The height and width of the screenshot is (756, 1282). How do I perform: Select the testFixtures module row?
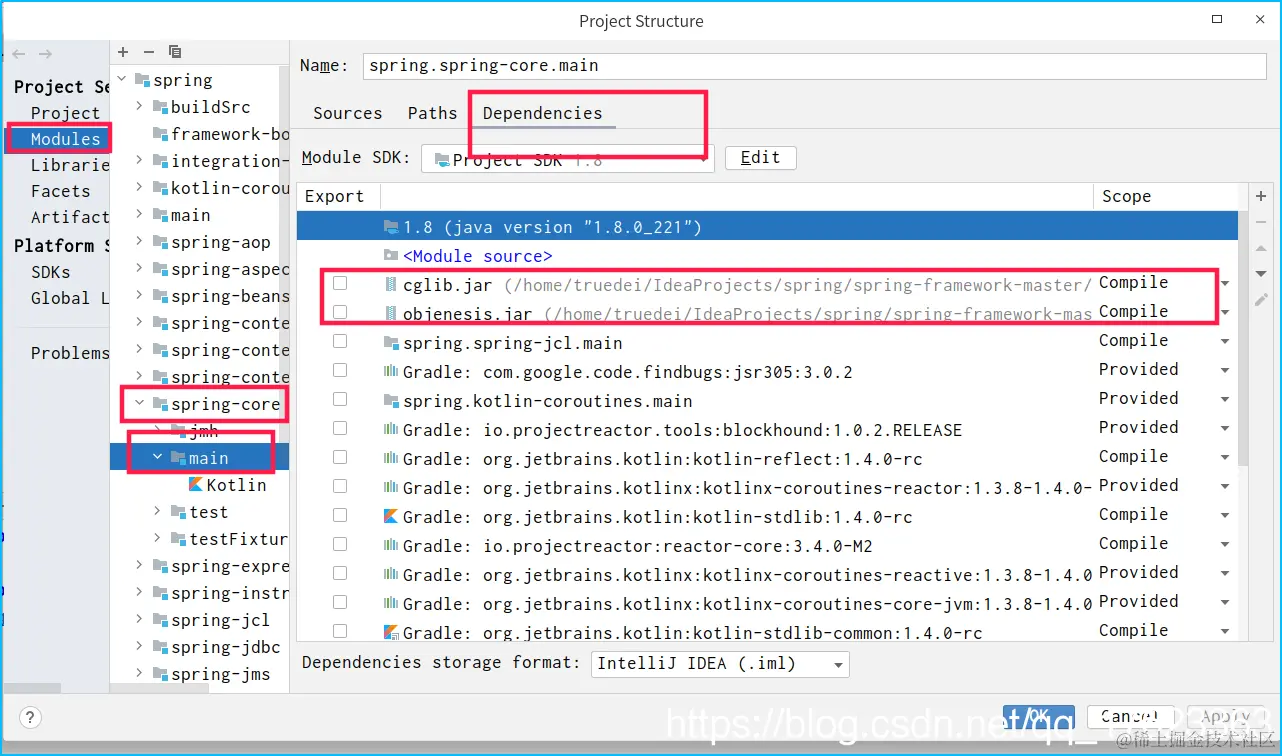click(x=200, y=539)
